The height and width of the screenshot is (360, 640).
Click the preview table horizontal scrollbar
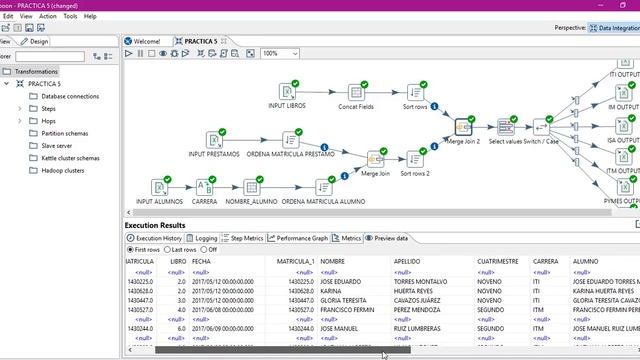(283, 350)
